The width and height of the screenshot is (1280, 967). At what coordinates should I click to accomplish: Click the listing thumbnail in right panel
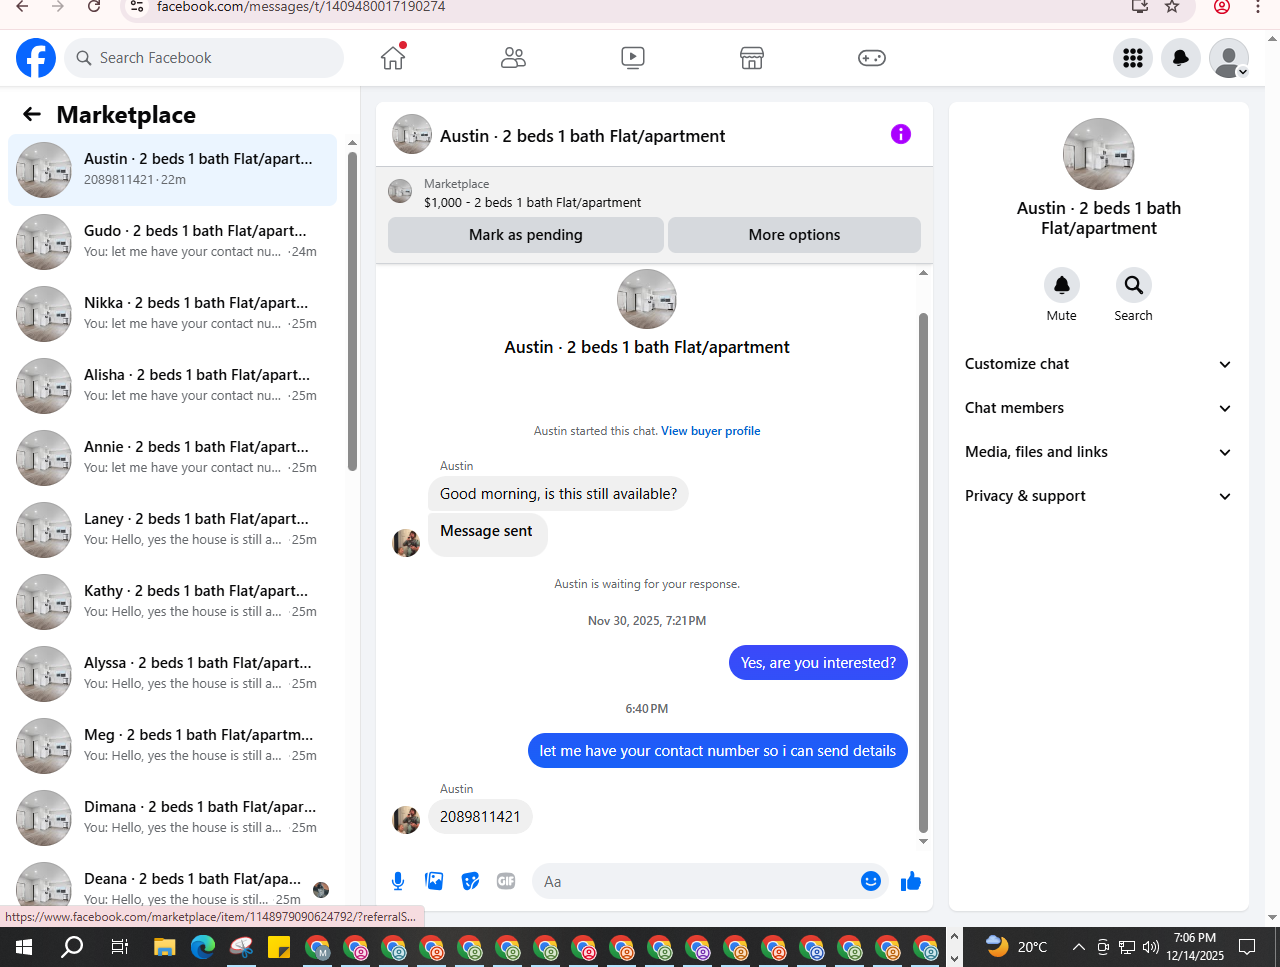(x=1099, y=154)
